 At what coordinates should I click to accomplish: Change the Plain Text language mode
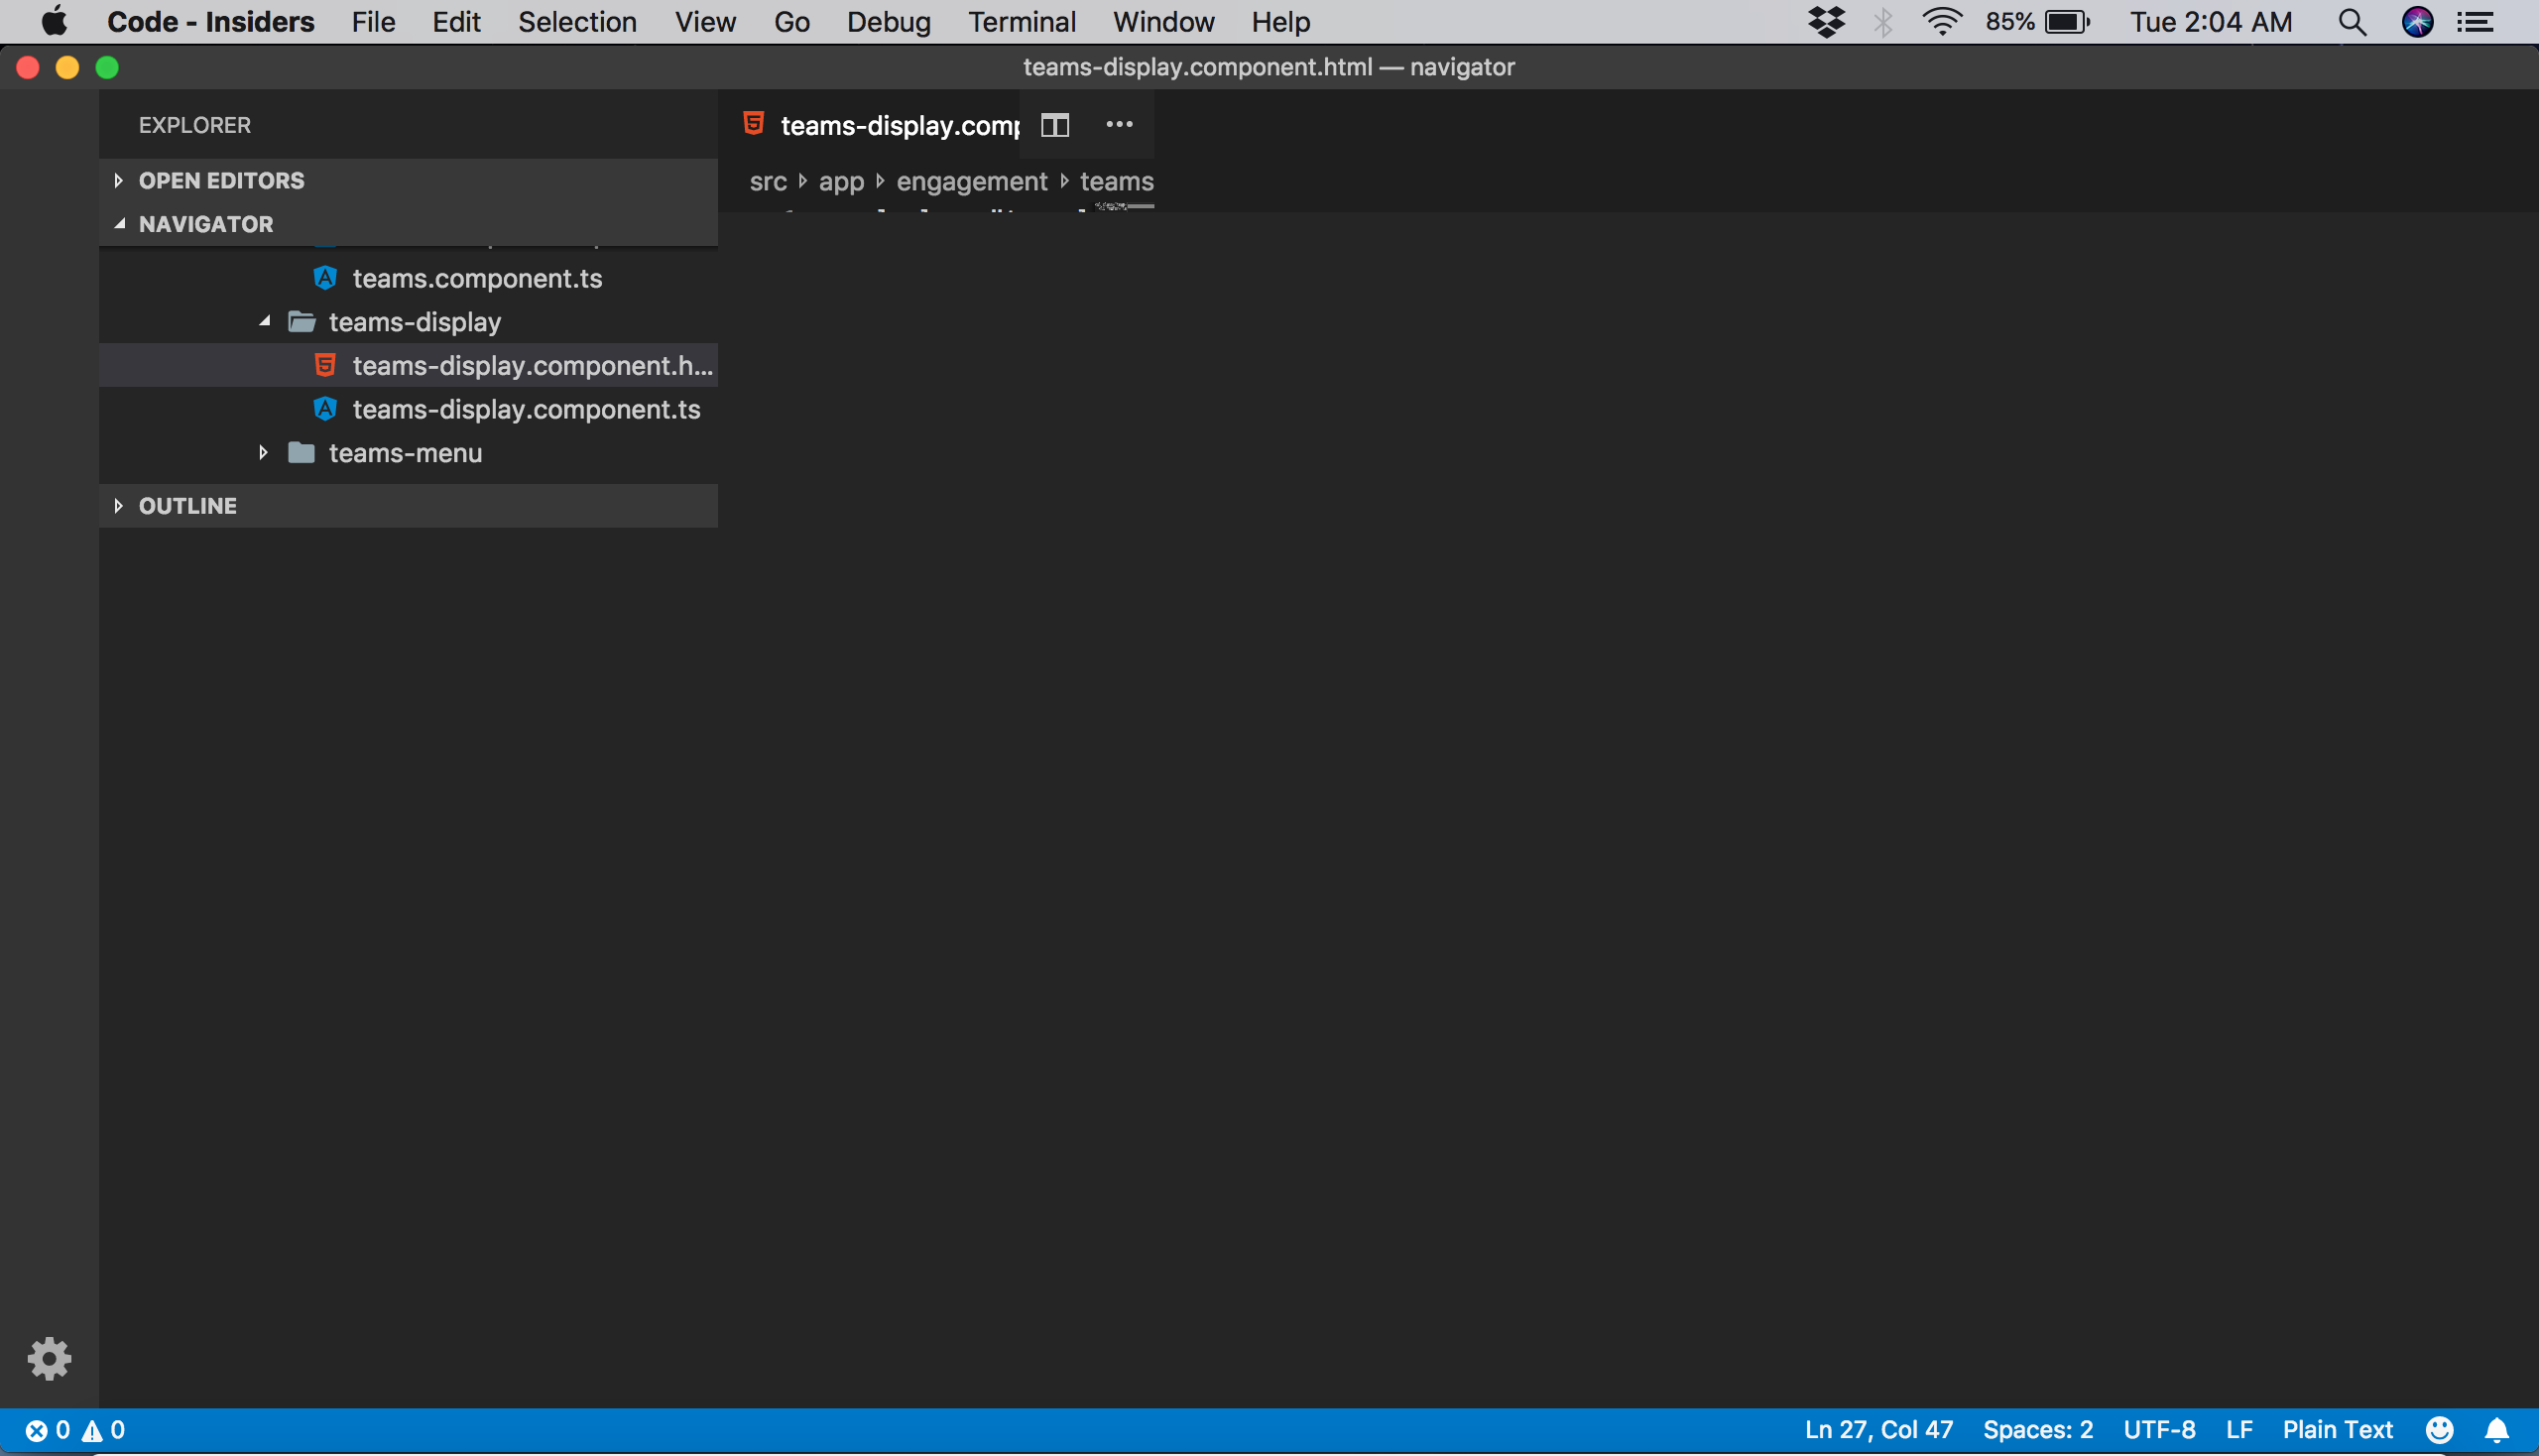2338,1429
